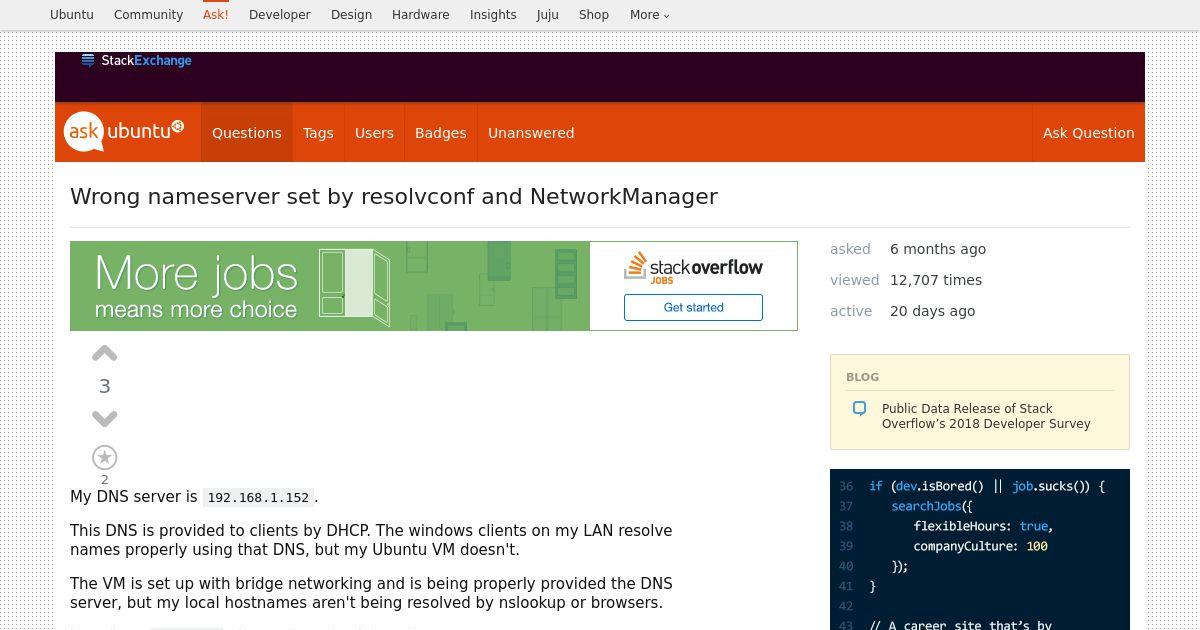The image size is (1200, 630).
Task: Click the 192.168.1.152 code text
Action: click(x=259, y=497)
